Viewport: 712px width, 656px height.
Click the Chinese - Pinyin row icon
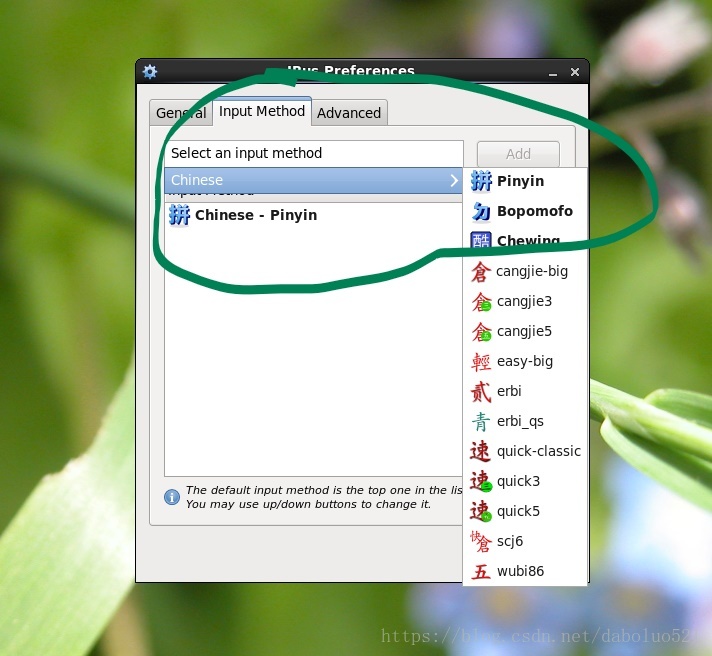(179, 215)
